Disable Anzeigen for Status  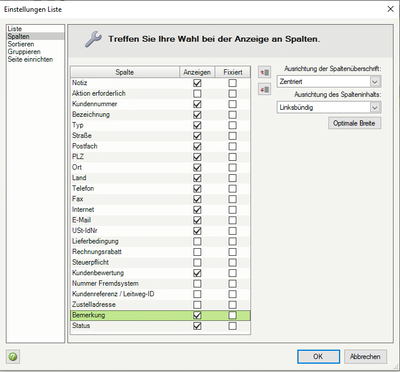(197, 326)
